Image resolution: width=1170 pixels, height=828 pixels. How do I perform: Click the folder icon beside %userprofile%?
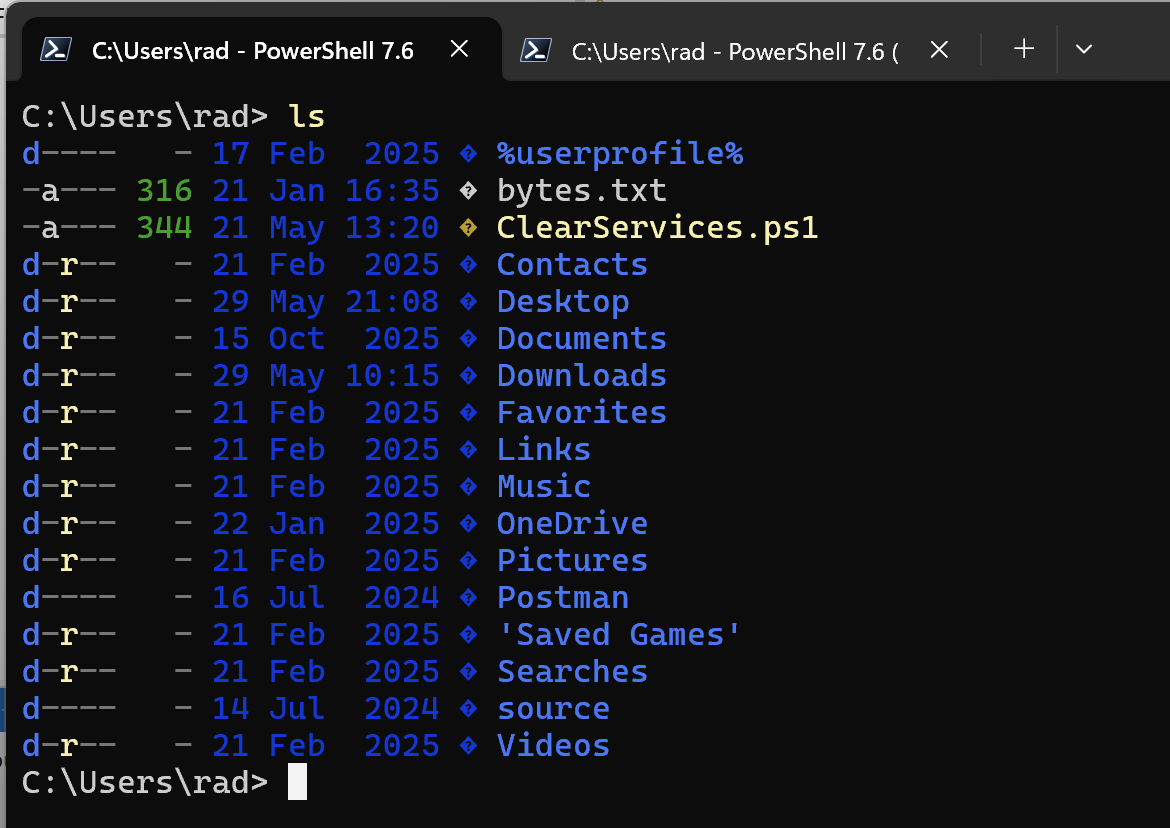pos(469,154)
